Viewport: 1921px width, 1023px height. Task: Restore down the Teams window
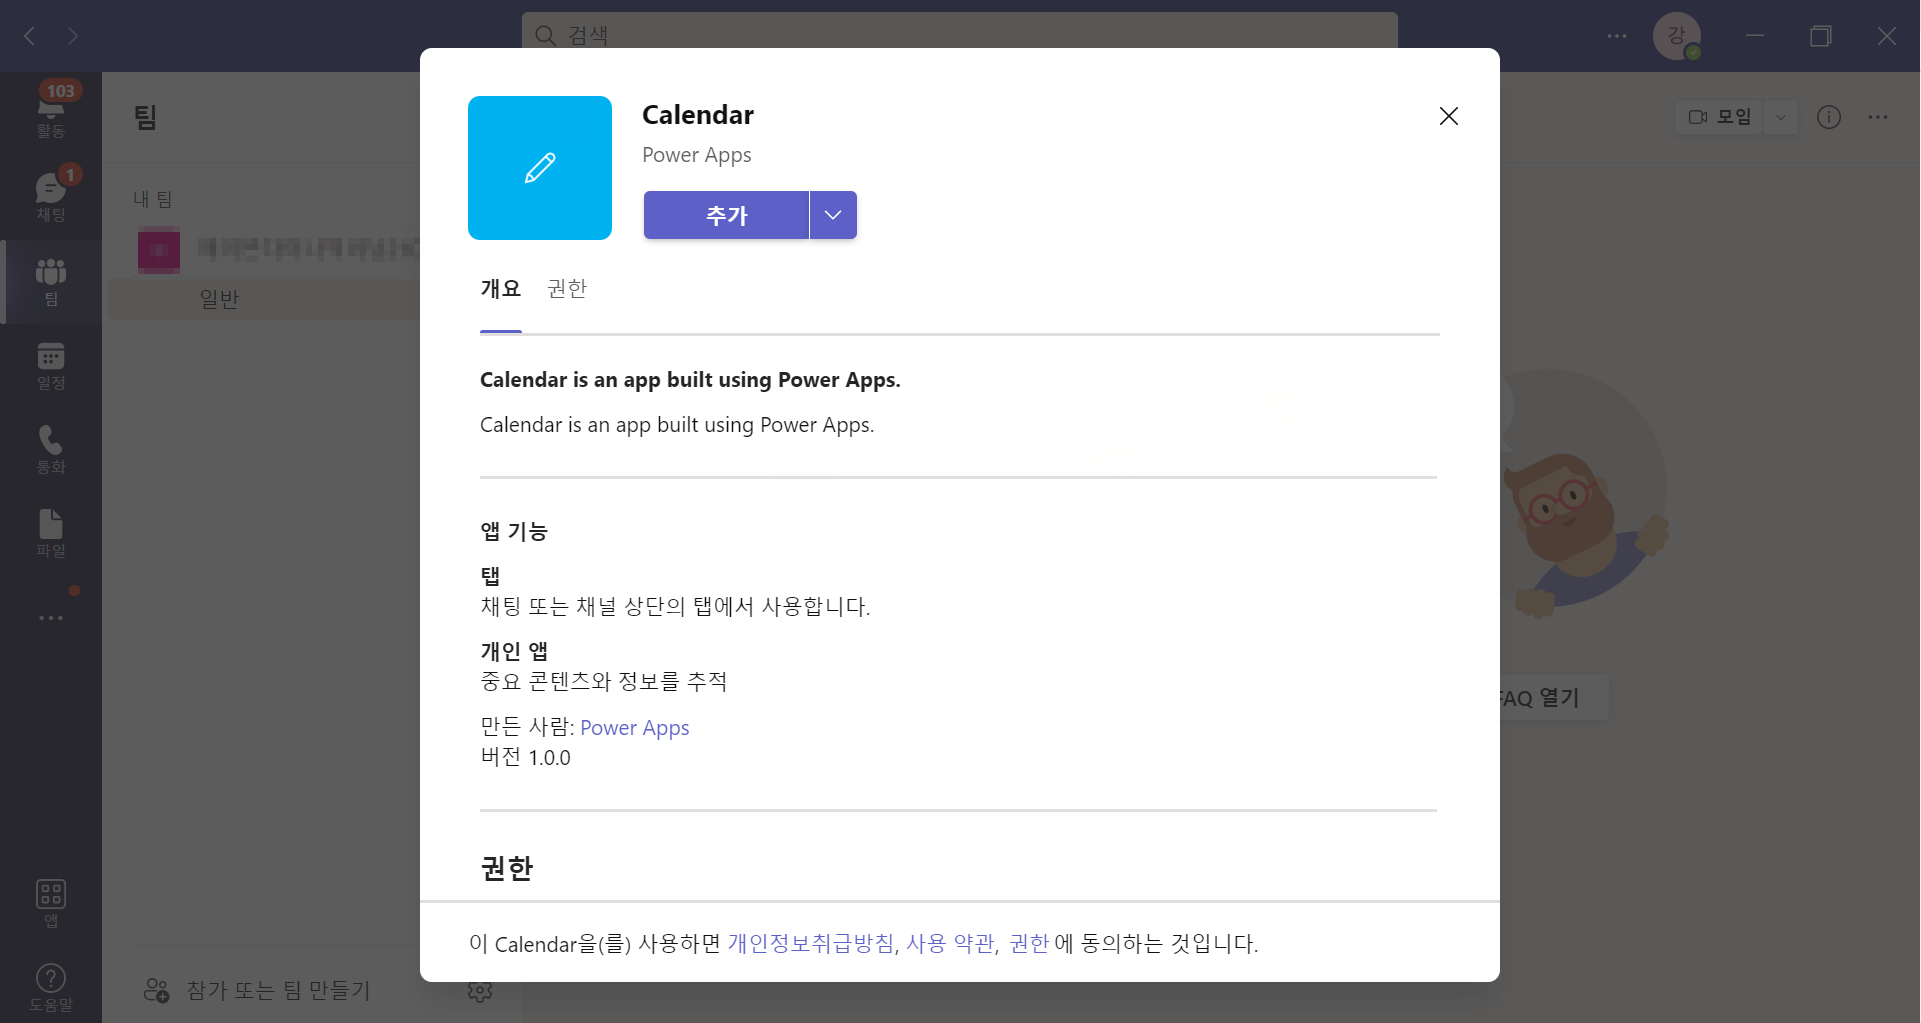[1821, 36]
